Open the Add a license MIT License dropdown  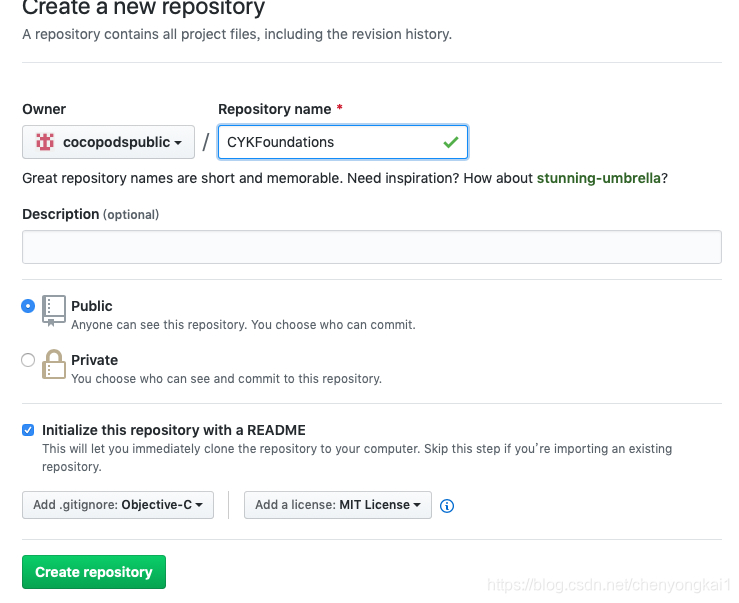point(338,505)
